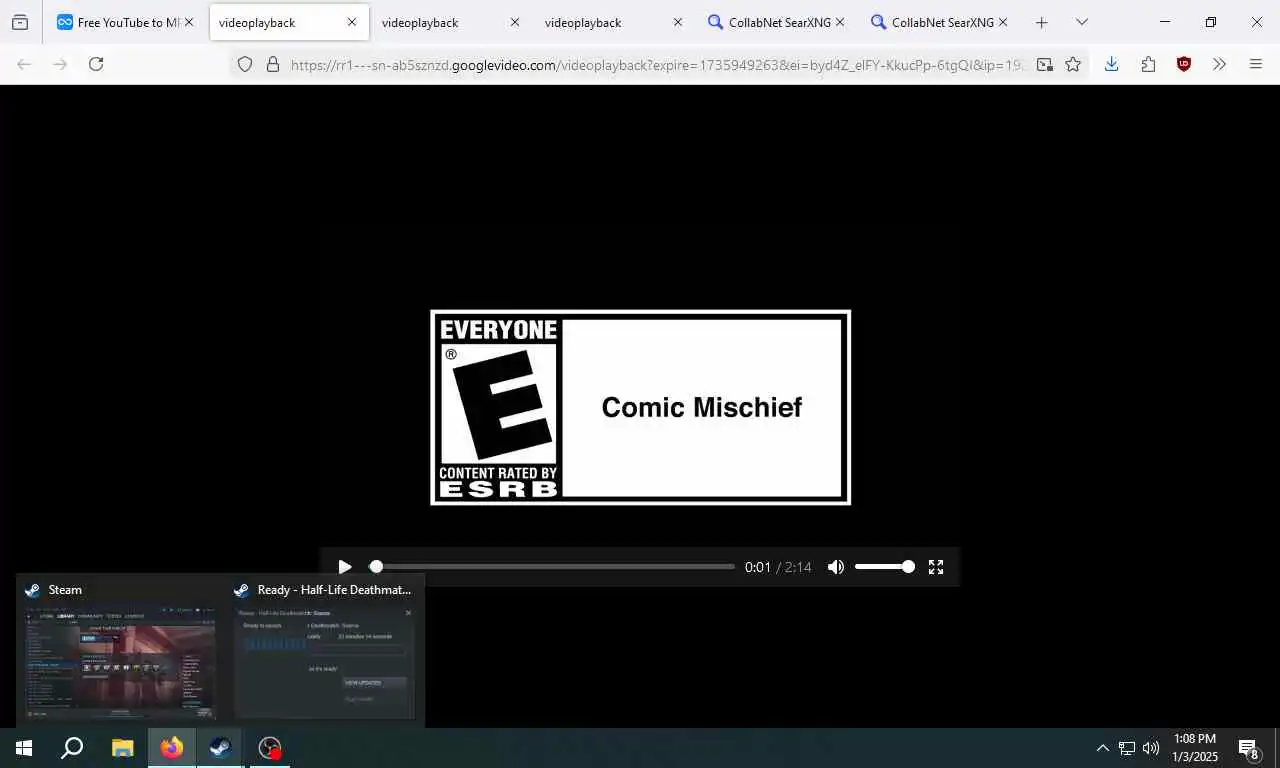Close the last CollabNet SearXNG tab
This screenshot has height=768, width=1280.
pyautogui.click(x=1003, y=22)
